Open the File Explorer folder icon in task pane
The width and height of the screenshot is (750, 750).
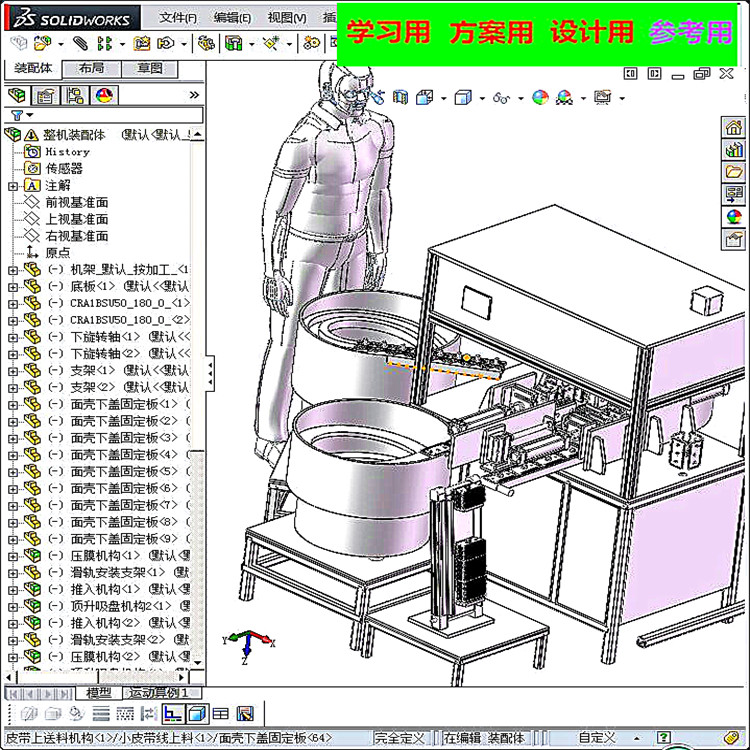click(x=734, y=171)
